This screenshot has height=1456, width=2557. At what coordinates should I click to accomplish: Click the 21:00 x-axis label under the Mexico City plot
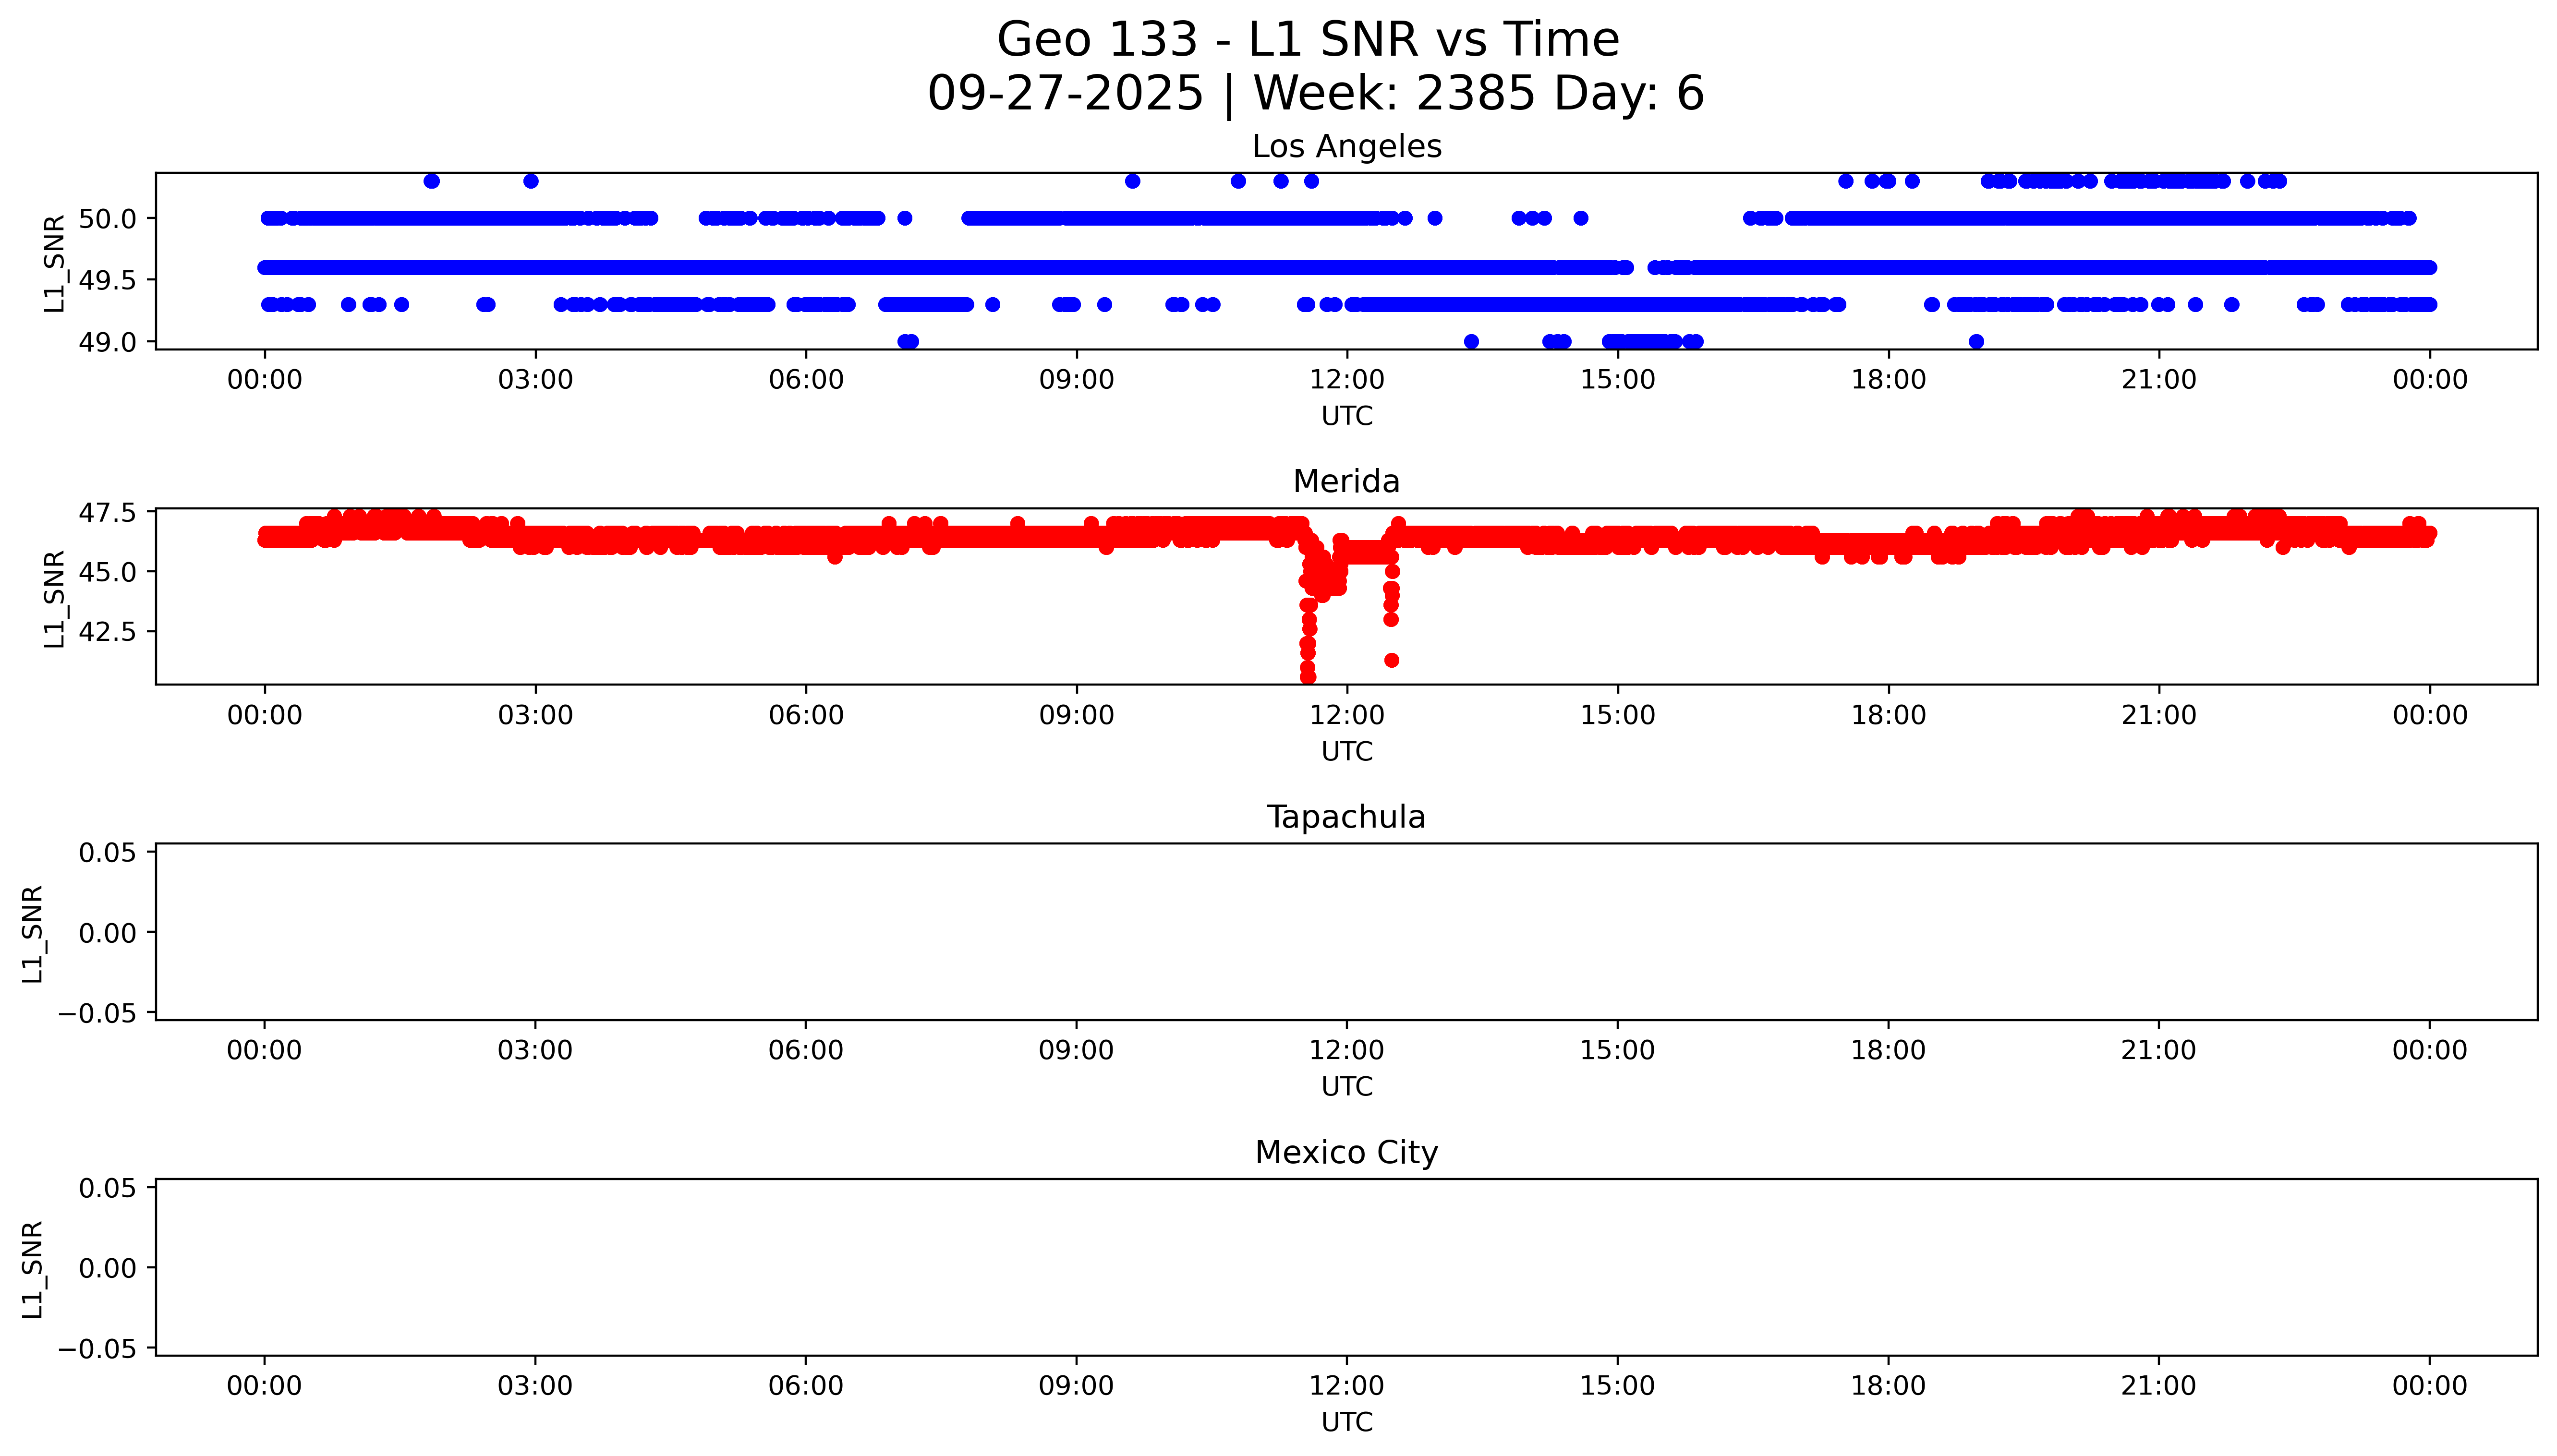click(x=2158, y=1386)
